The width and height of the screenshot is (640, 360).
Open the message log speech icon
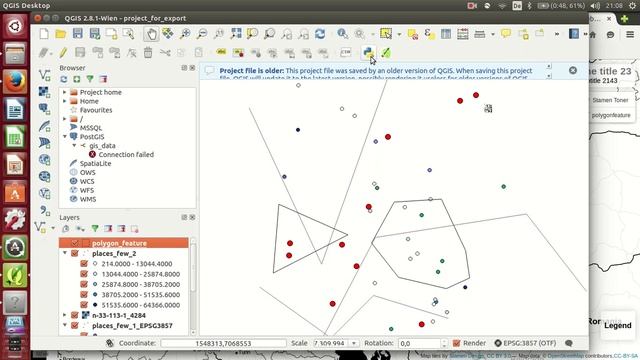tap(569, 343)
